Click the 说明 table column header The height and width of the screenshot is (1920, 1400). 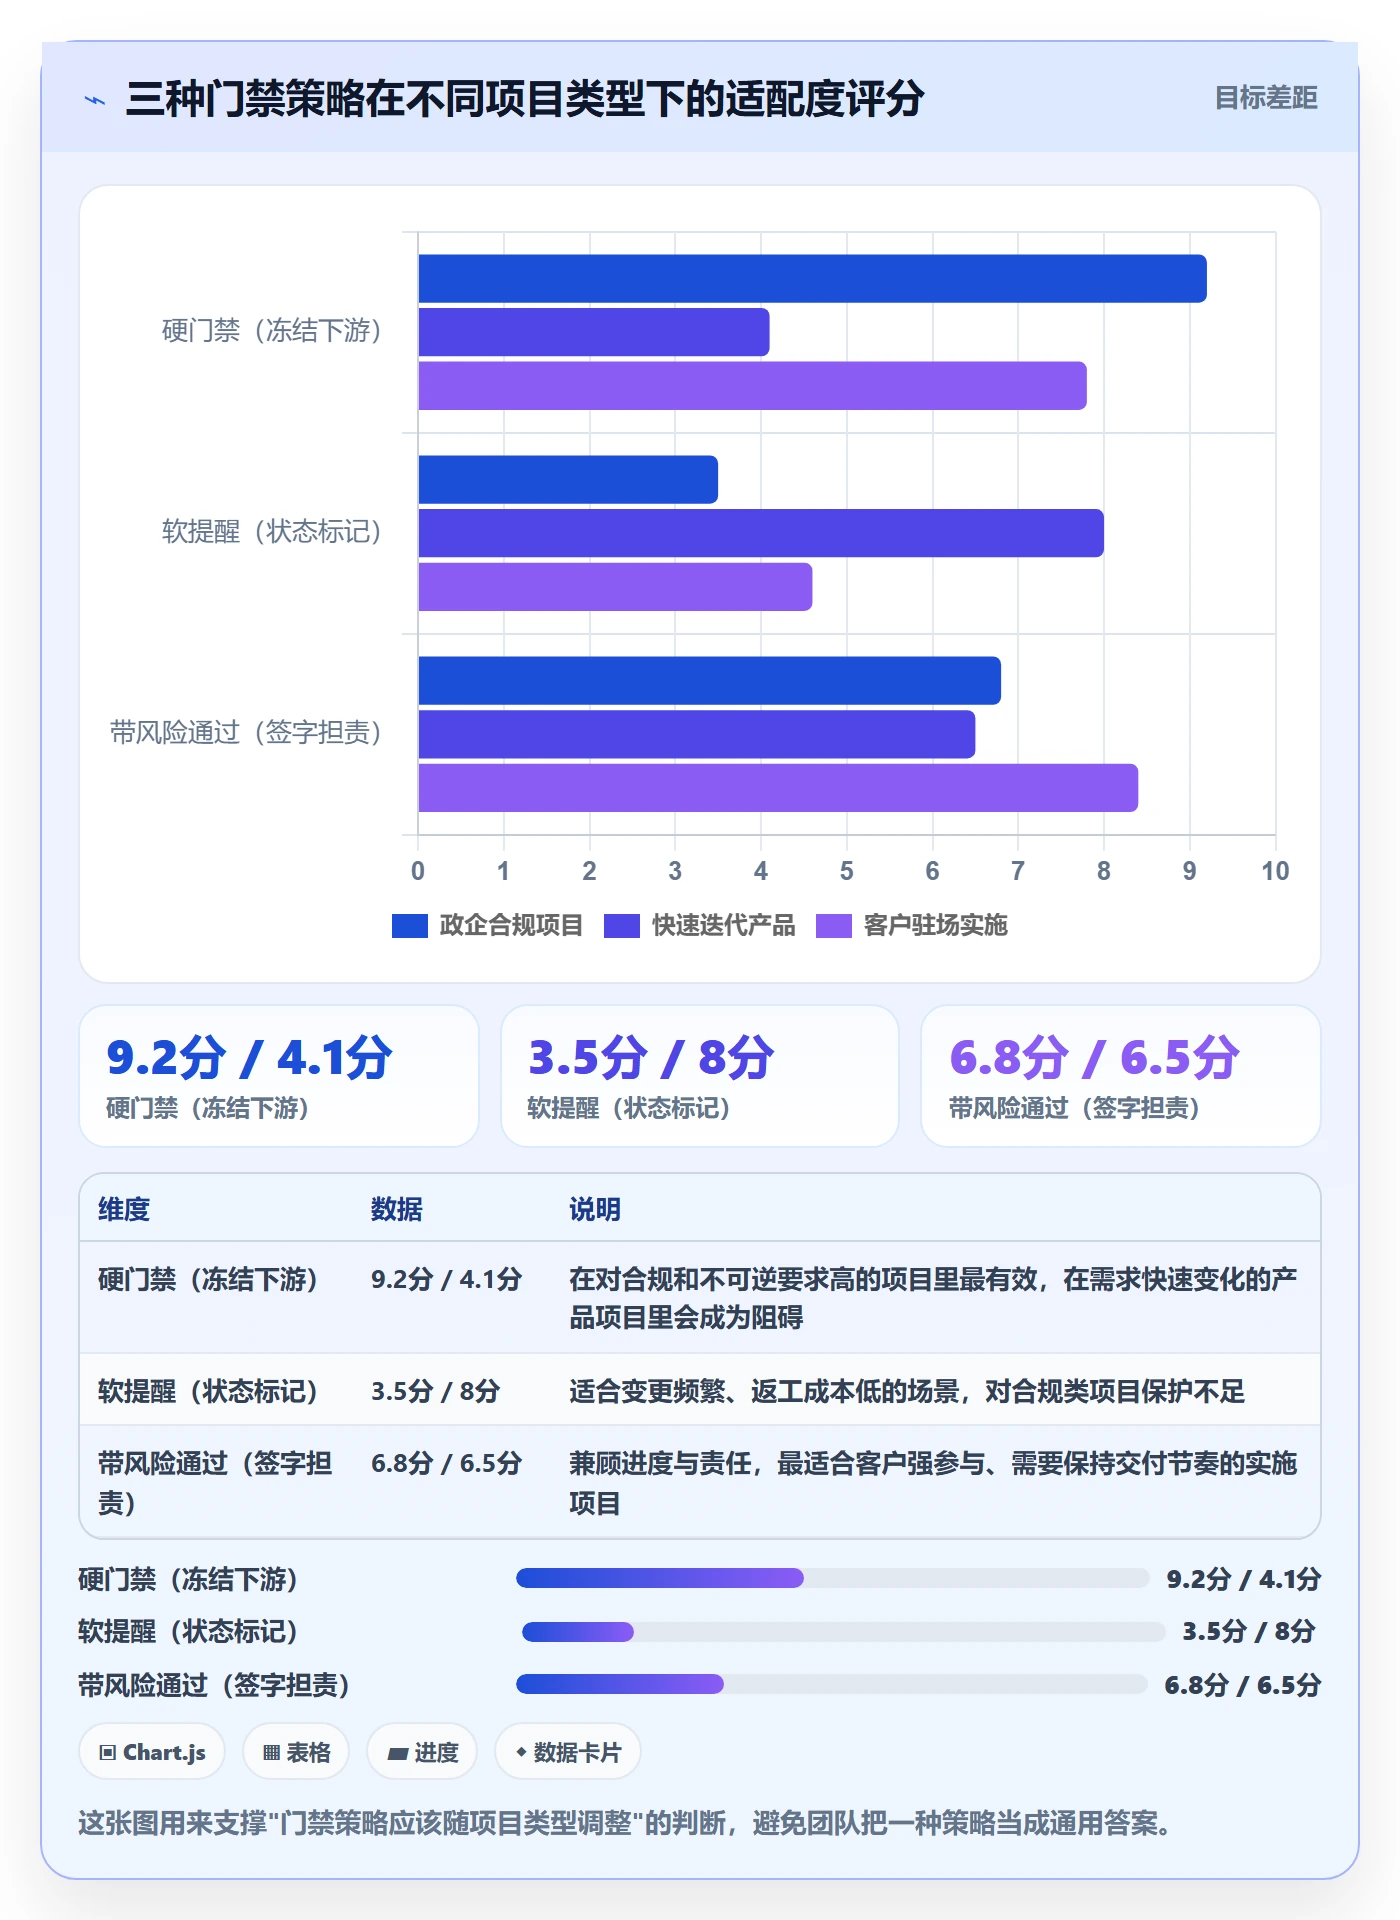click(x=595, y=1209)
